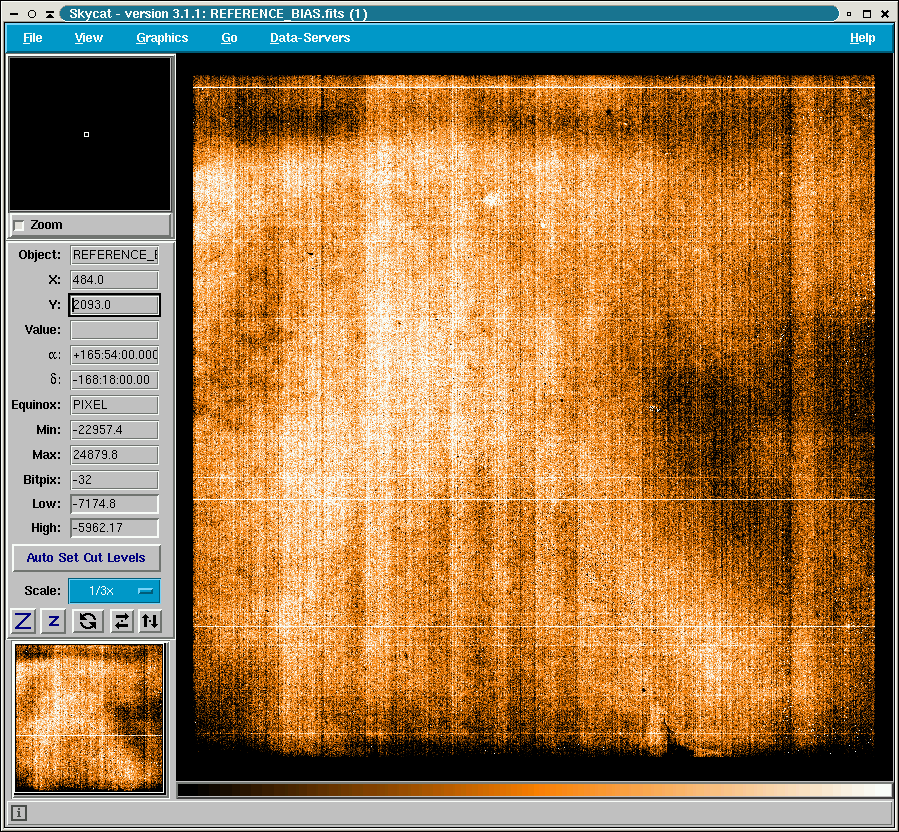Toggle the Zoom checkbox
This screenshot has height=832, width=899.
click(x=19, y=226)
